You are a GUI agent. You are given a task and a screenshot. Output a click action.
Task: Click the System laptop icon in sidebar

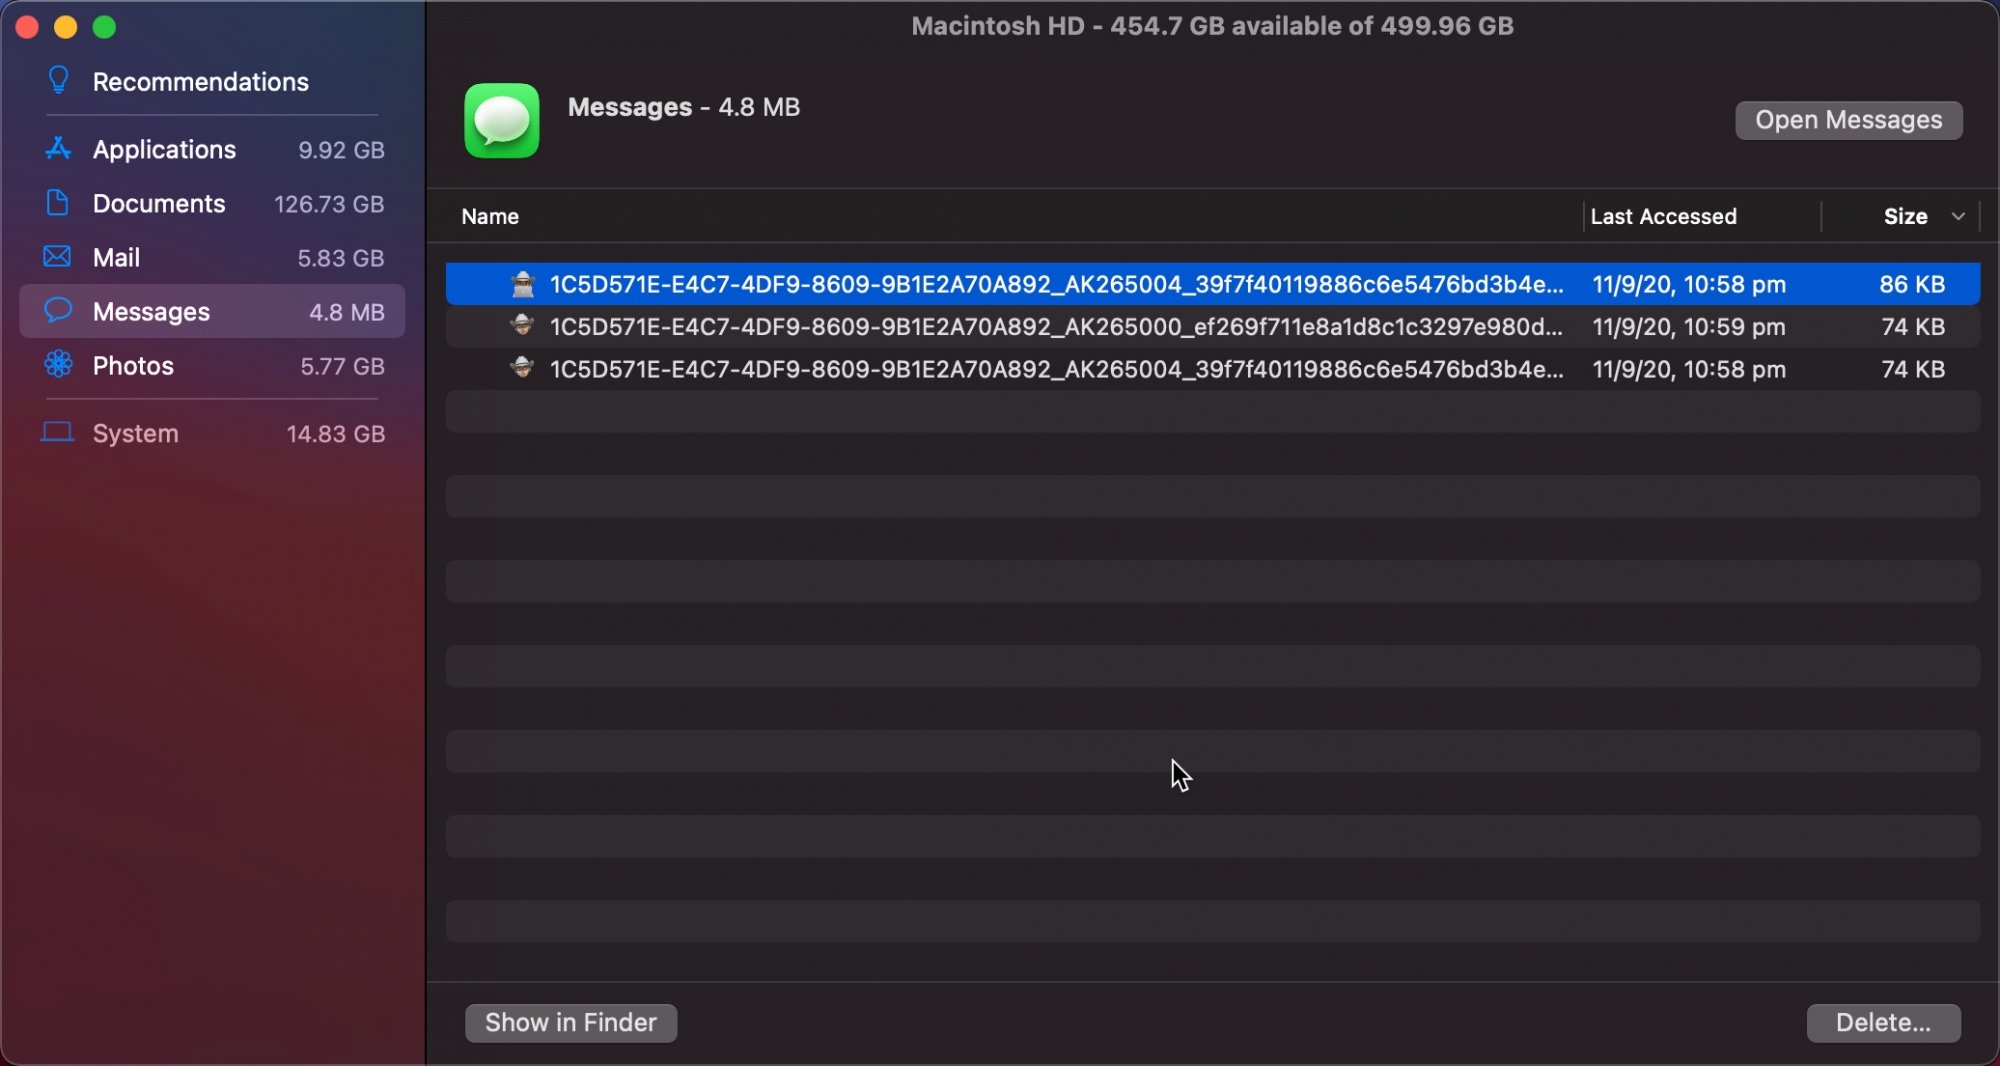point(57,433)
